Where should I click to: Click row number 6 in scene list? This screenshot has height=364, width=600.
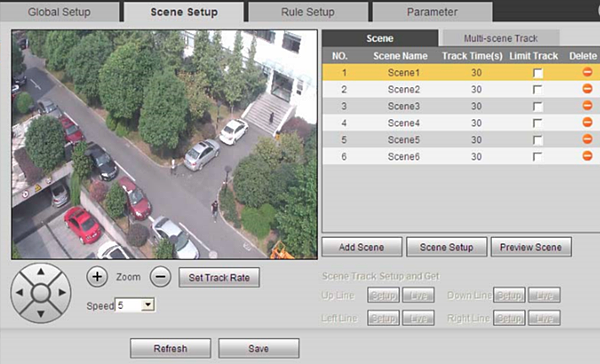(x=344, y=157)
